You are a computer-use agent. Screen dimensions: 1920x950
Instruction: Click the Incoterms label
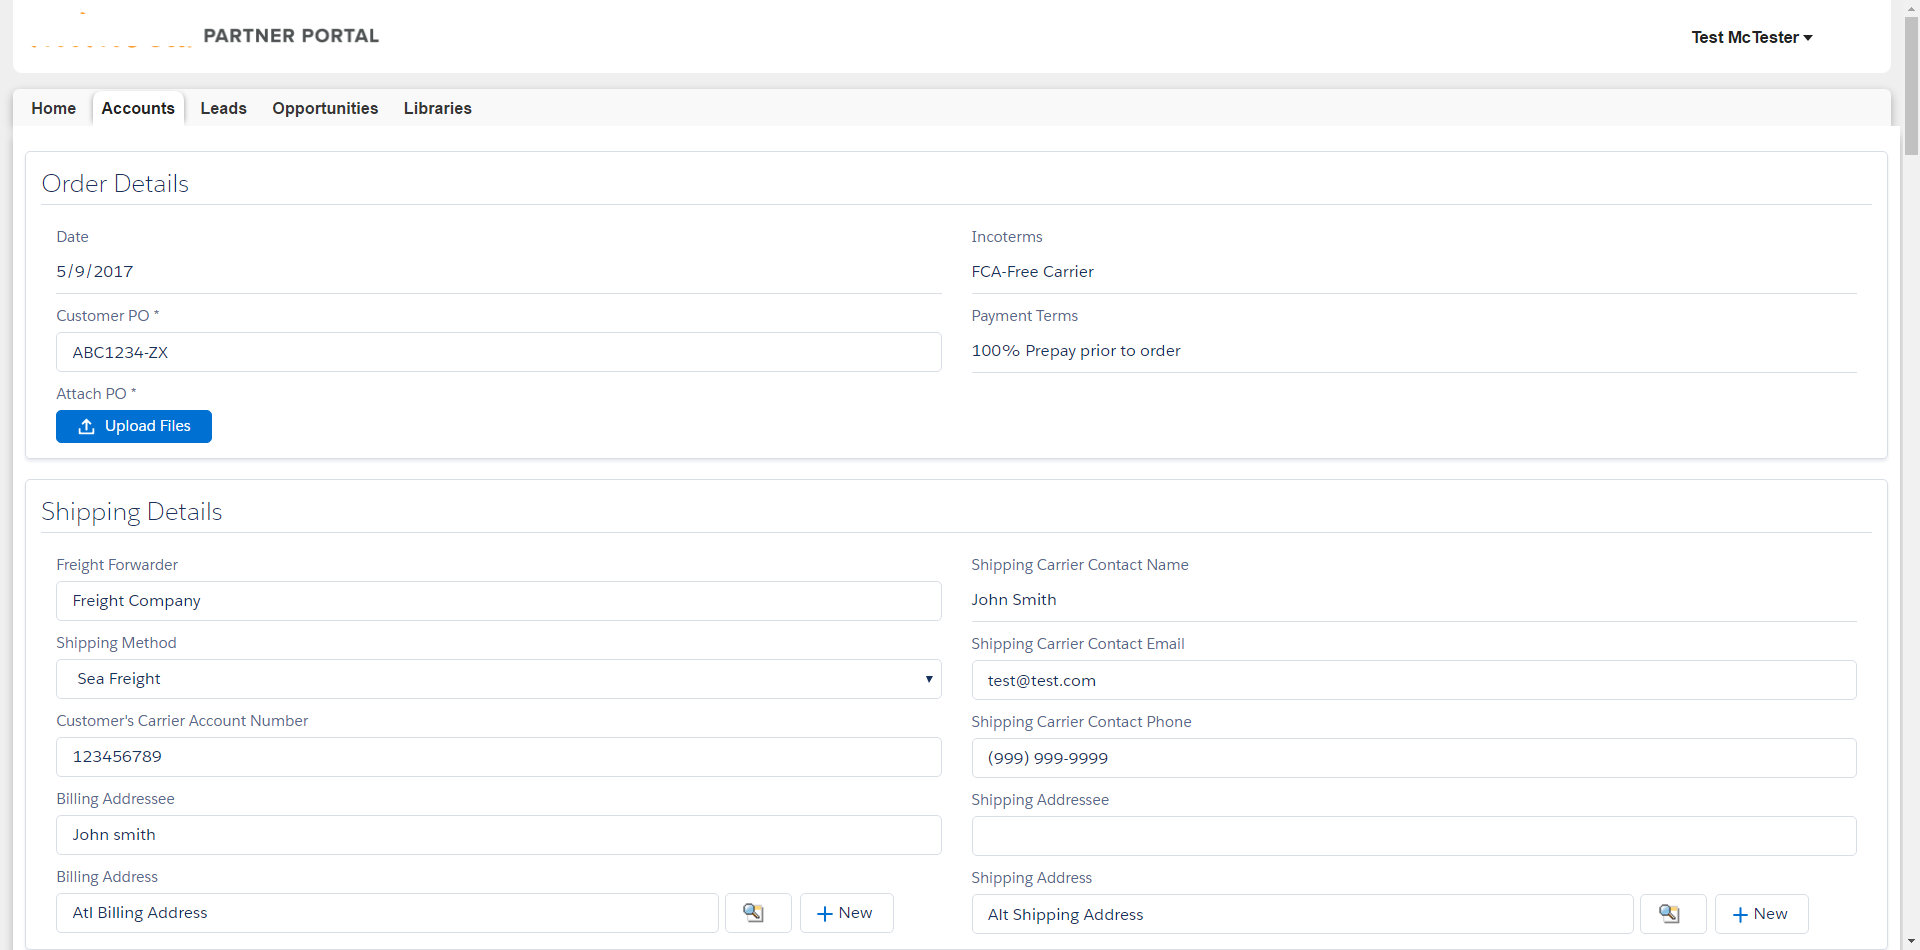click(x=1006, y=237)
